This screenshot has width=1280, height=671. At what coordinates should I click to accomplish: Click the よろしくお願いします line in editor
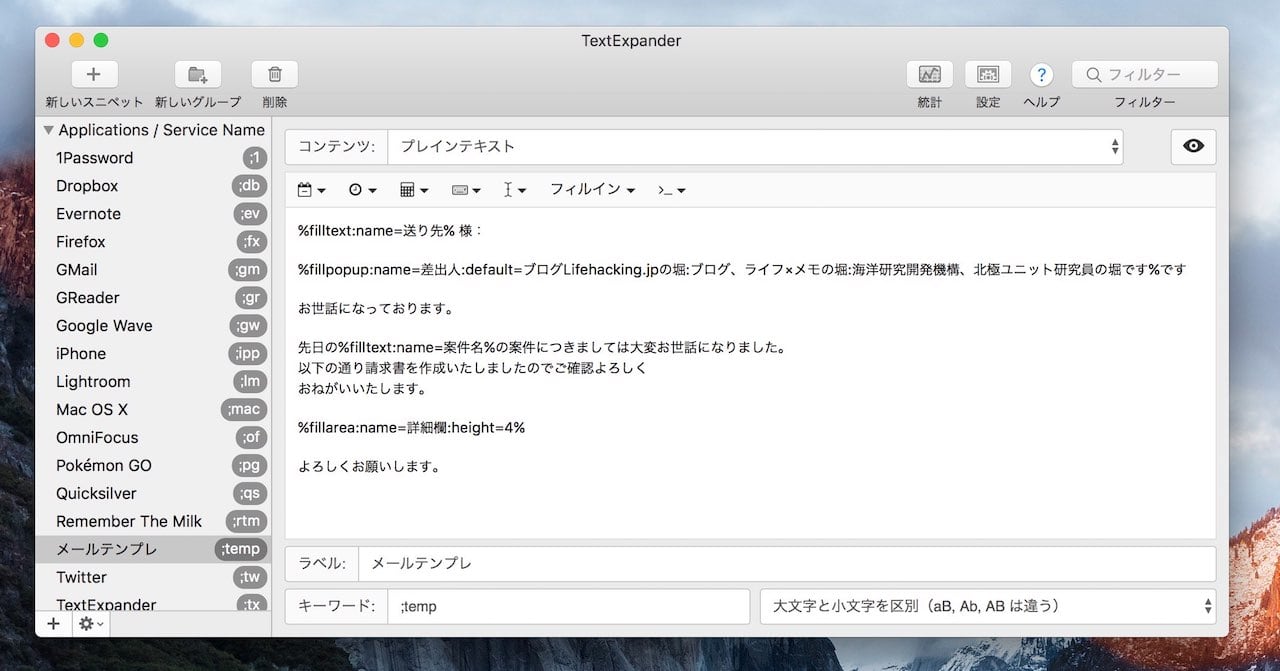369,466
